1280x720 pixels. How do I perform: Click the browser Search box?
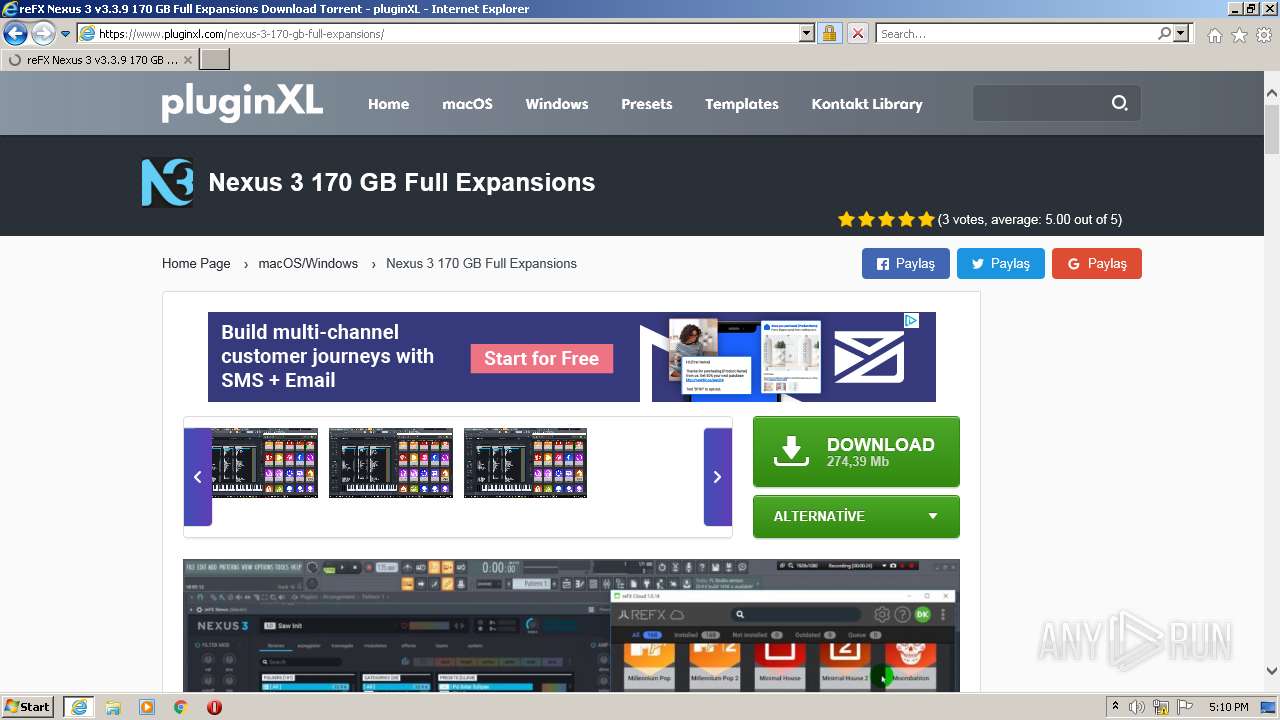click(1016, 33)
